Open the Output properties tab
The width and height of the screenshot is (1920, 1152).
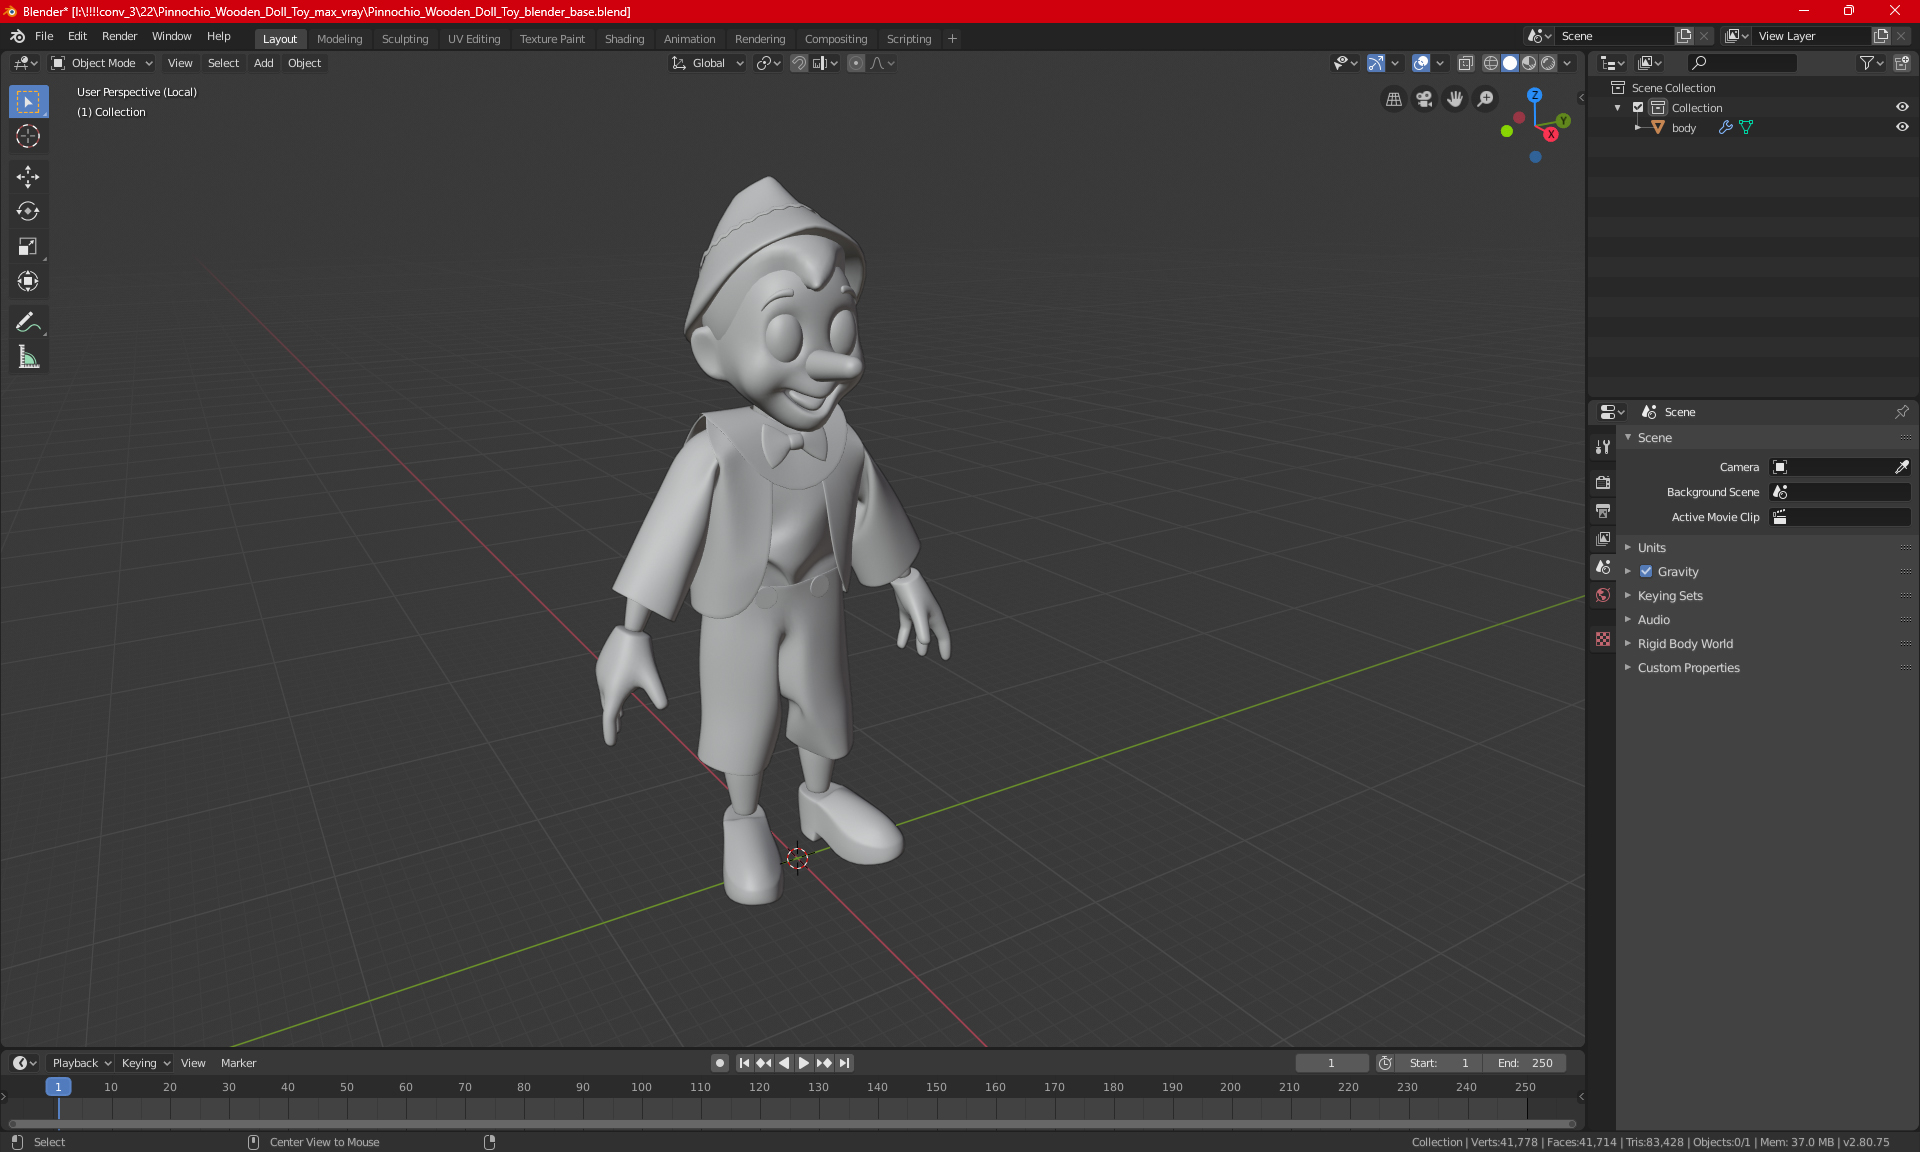(1603, 510)
